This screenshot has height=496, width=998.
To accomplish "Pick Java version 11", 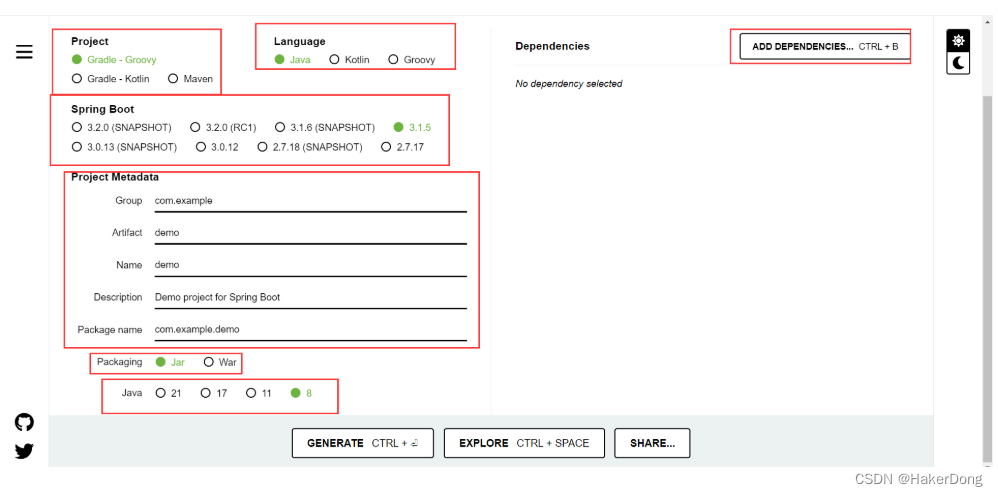I will pos(259,393).
